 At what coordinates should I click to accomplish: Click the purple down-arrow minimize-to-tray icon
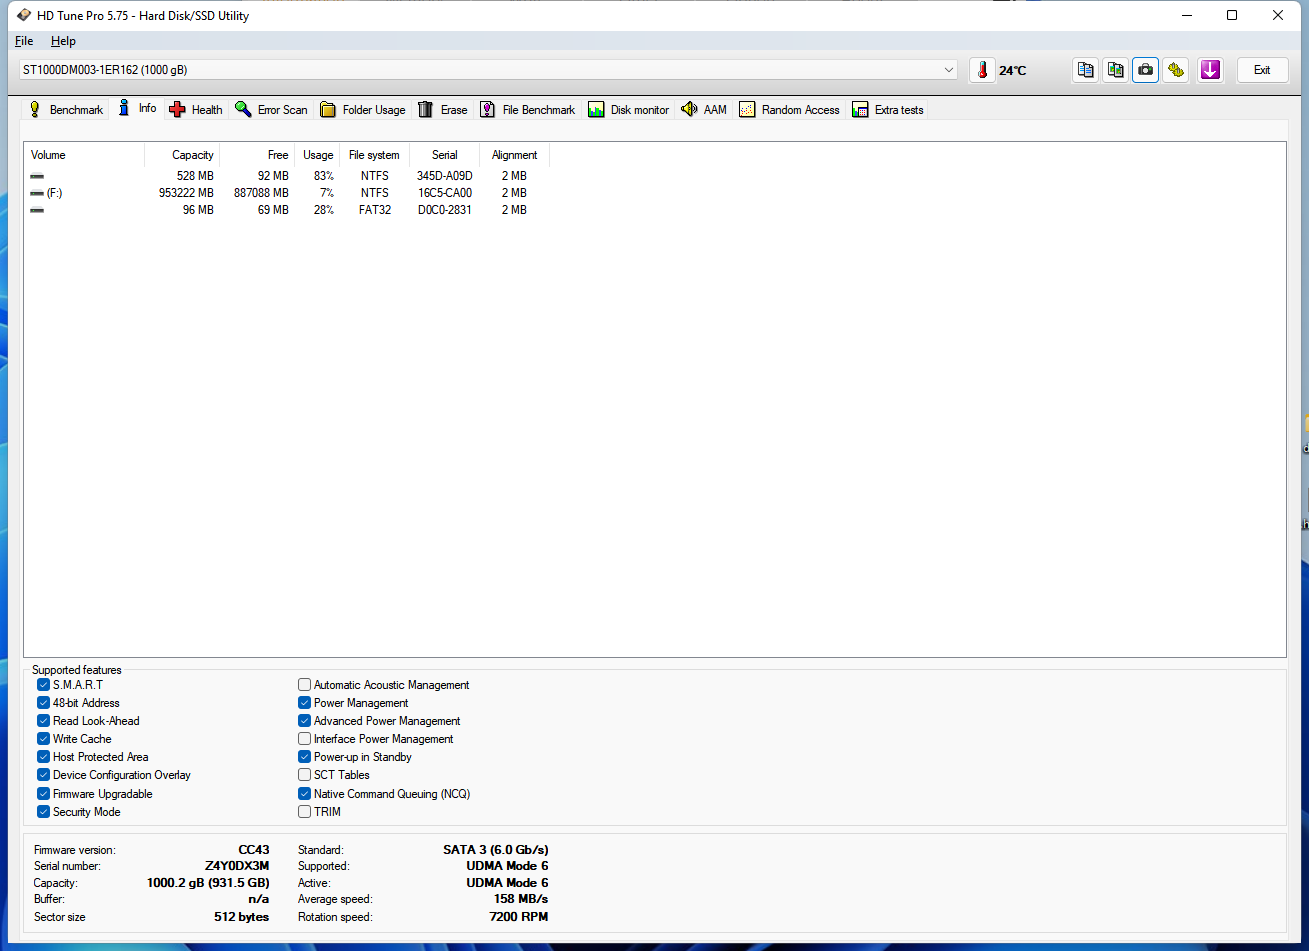click(1210, 70)
